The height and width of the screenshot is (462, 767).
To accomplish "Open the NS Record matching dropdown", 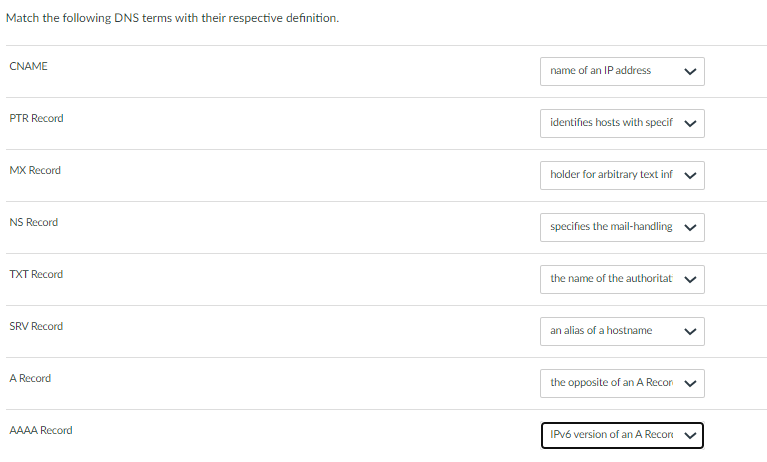I will click(x=621, y=227).
